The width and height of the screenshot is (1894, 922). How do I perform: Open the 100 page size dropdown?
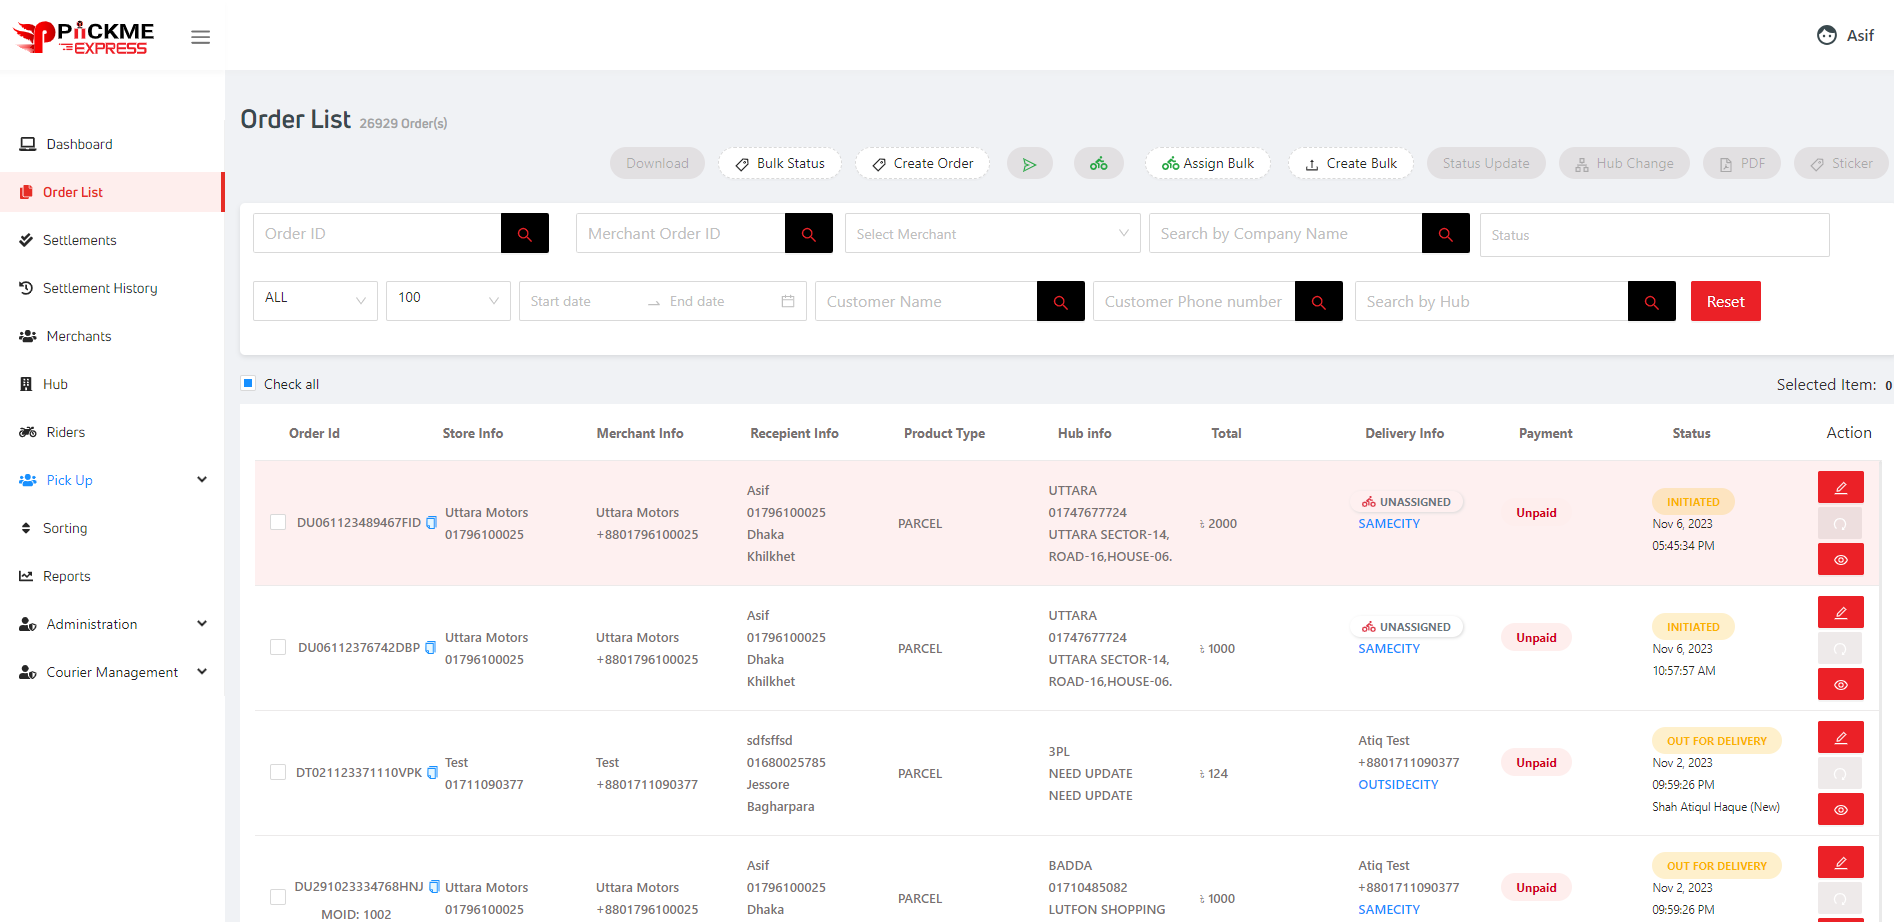tap(448, 301)
